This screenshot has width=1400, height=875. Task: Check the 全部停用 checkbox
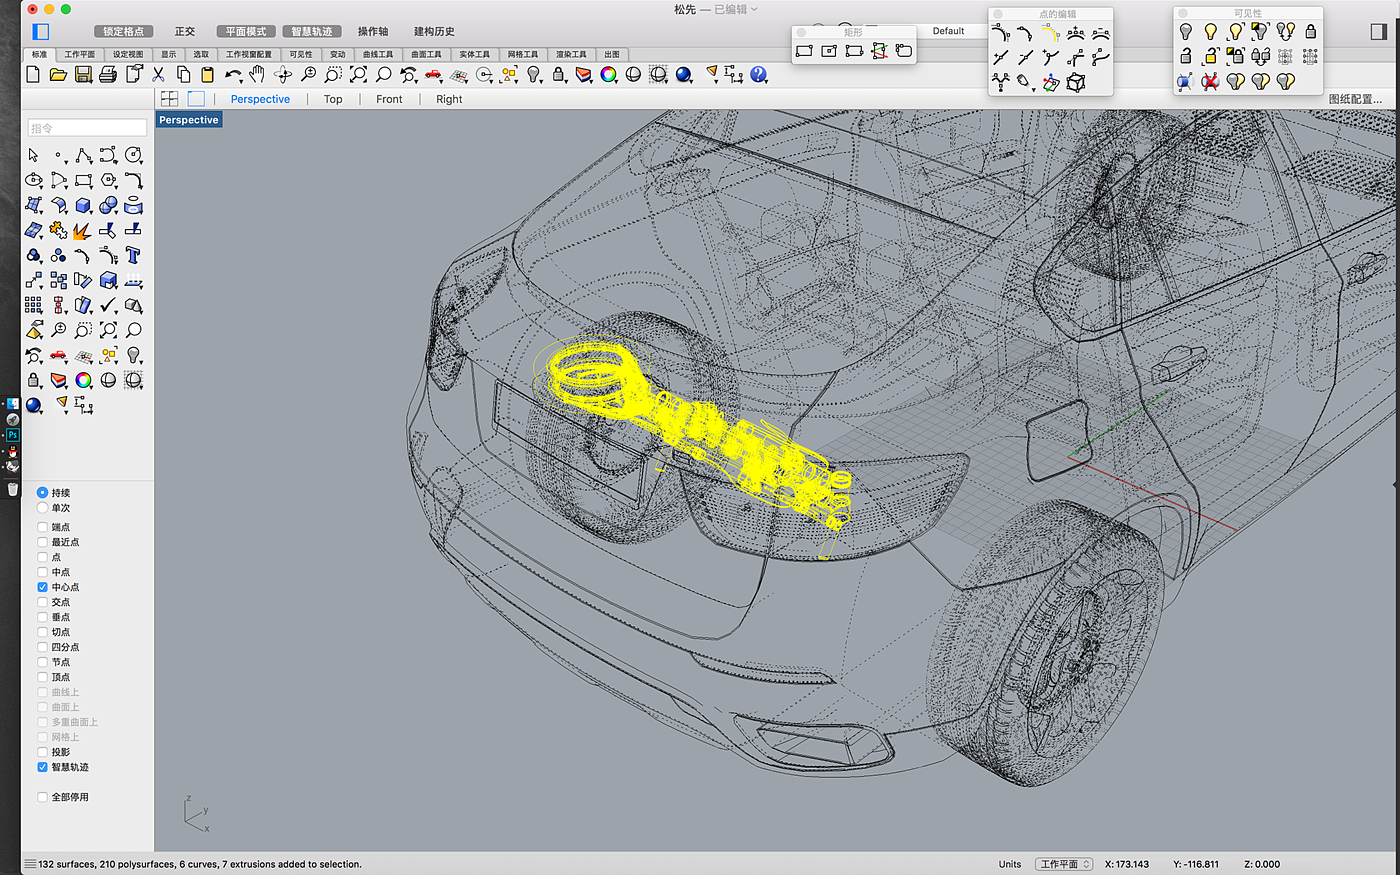(x=42, y=797)
